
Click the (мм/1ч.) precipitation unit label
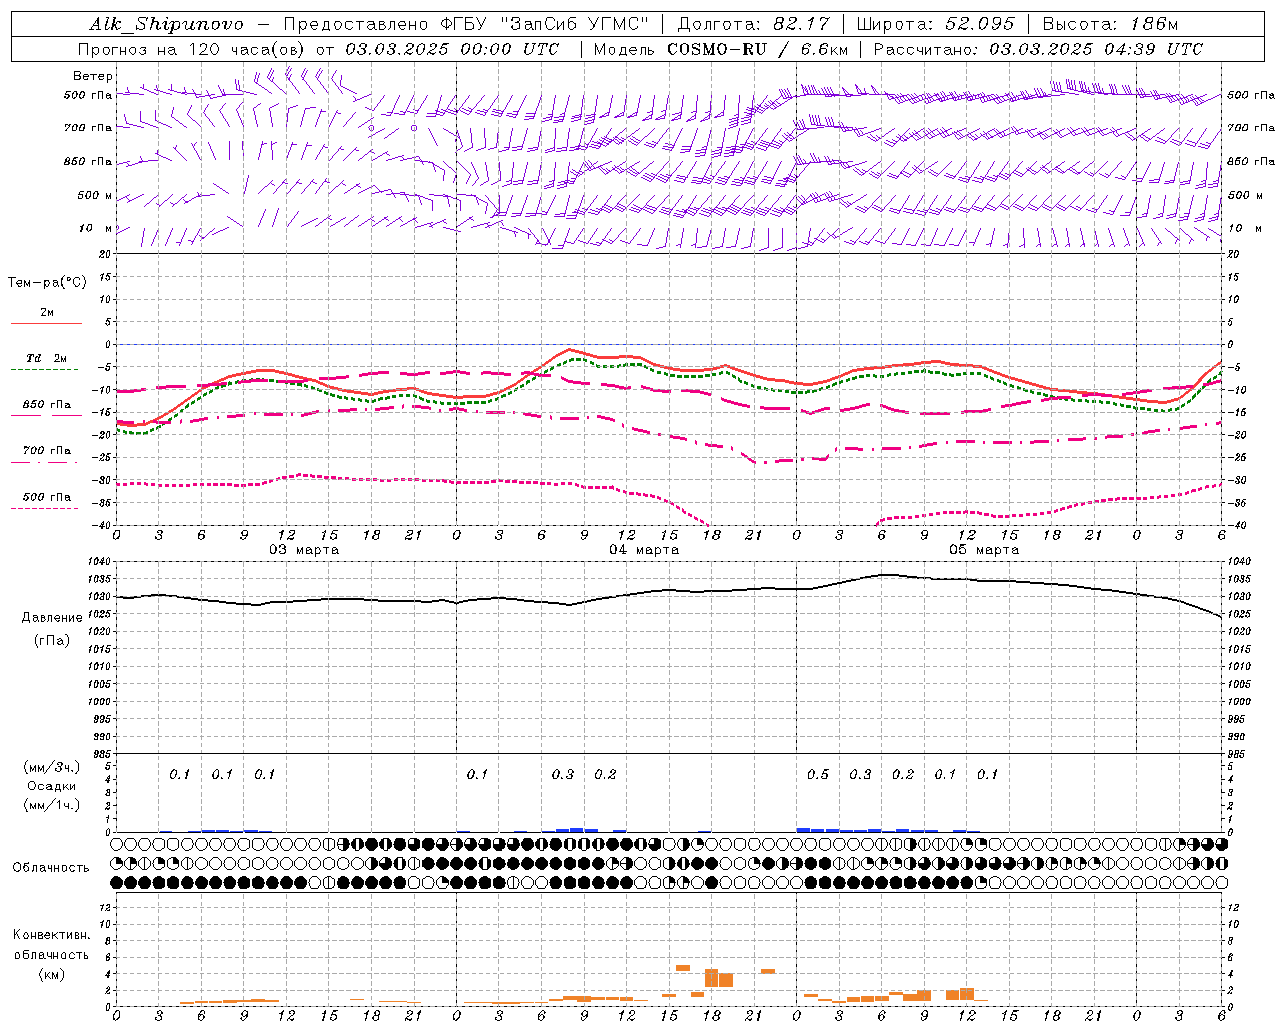pyautogui.click(x=52, y=805)
